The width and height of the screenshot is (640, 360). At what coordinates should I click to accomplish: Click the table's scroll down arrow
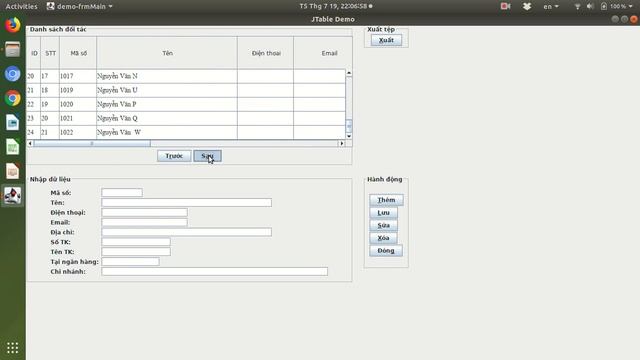[x=349, y=136]
